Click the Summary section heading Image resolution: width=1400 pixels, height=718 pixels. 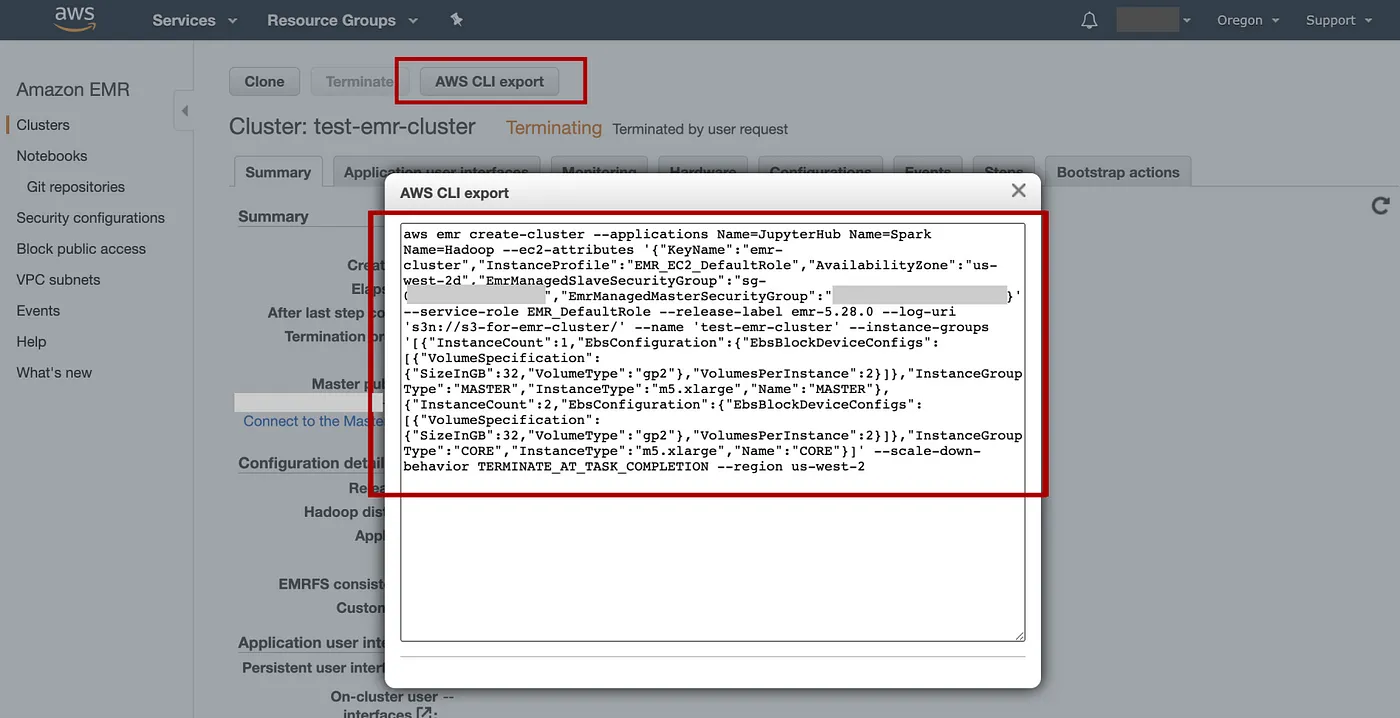273,216
